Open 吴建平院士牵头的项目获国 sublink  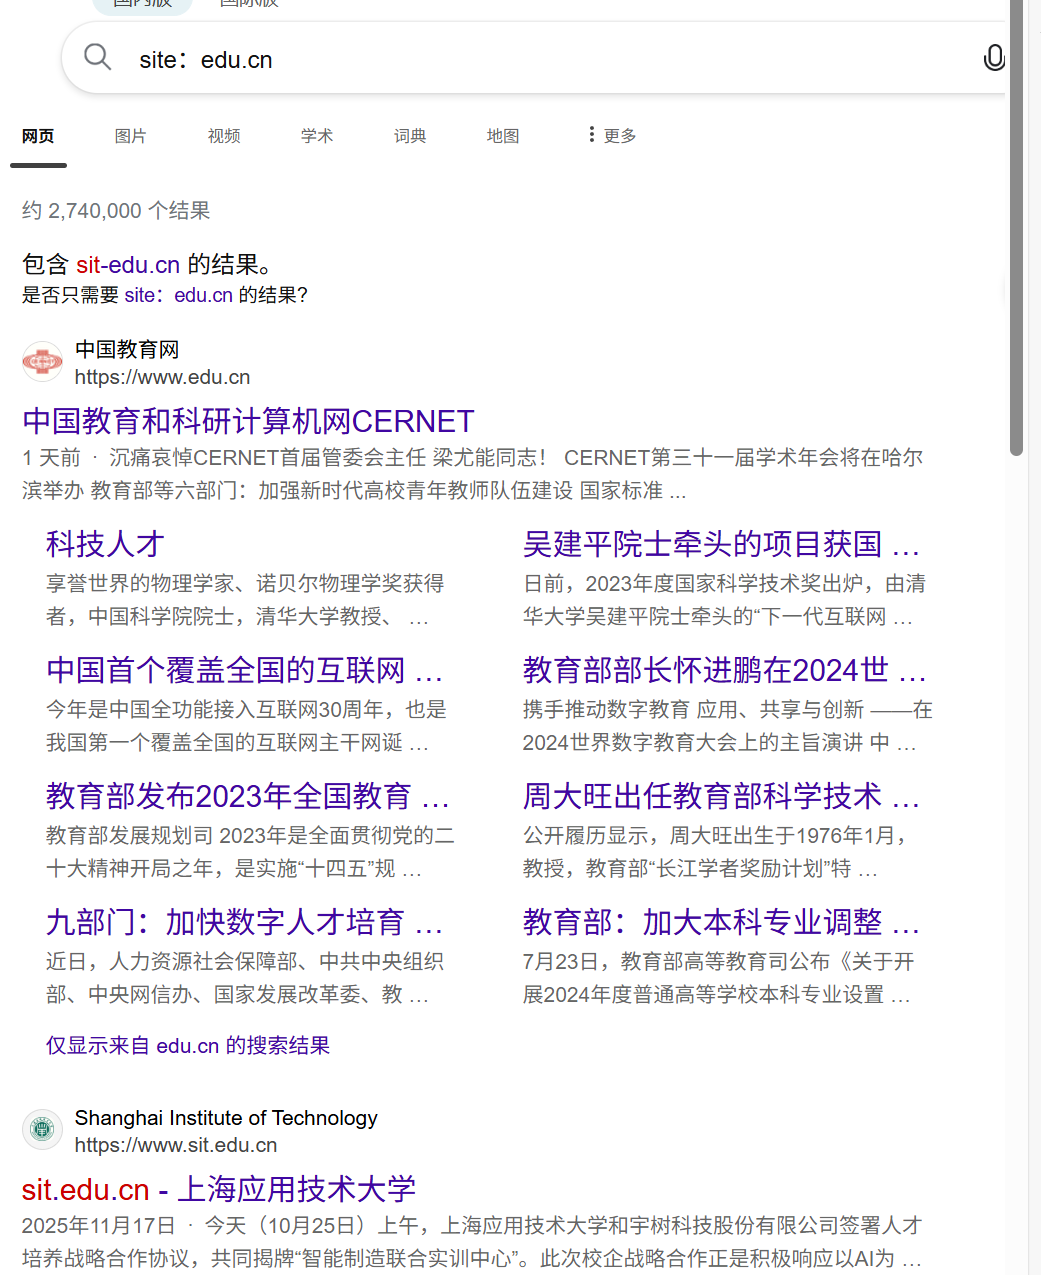(721, 544)
